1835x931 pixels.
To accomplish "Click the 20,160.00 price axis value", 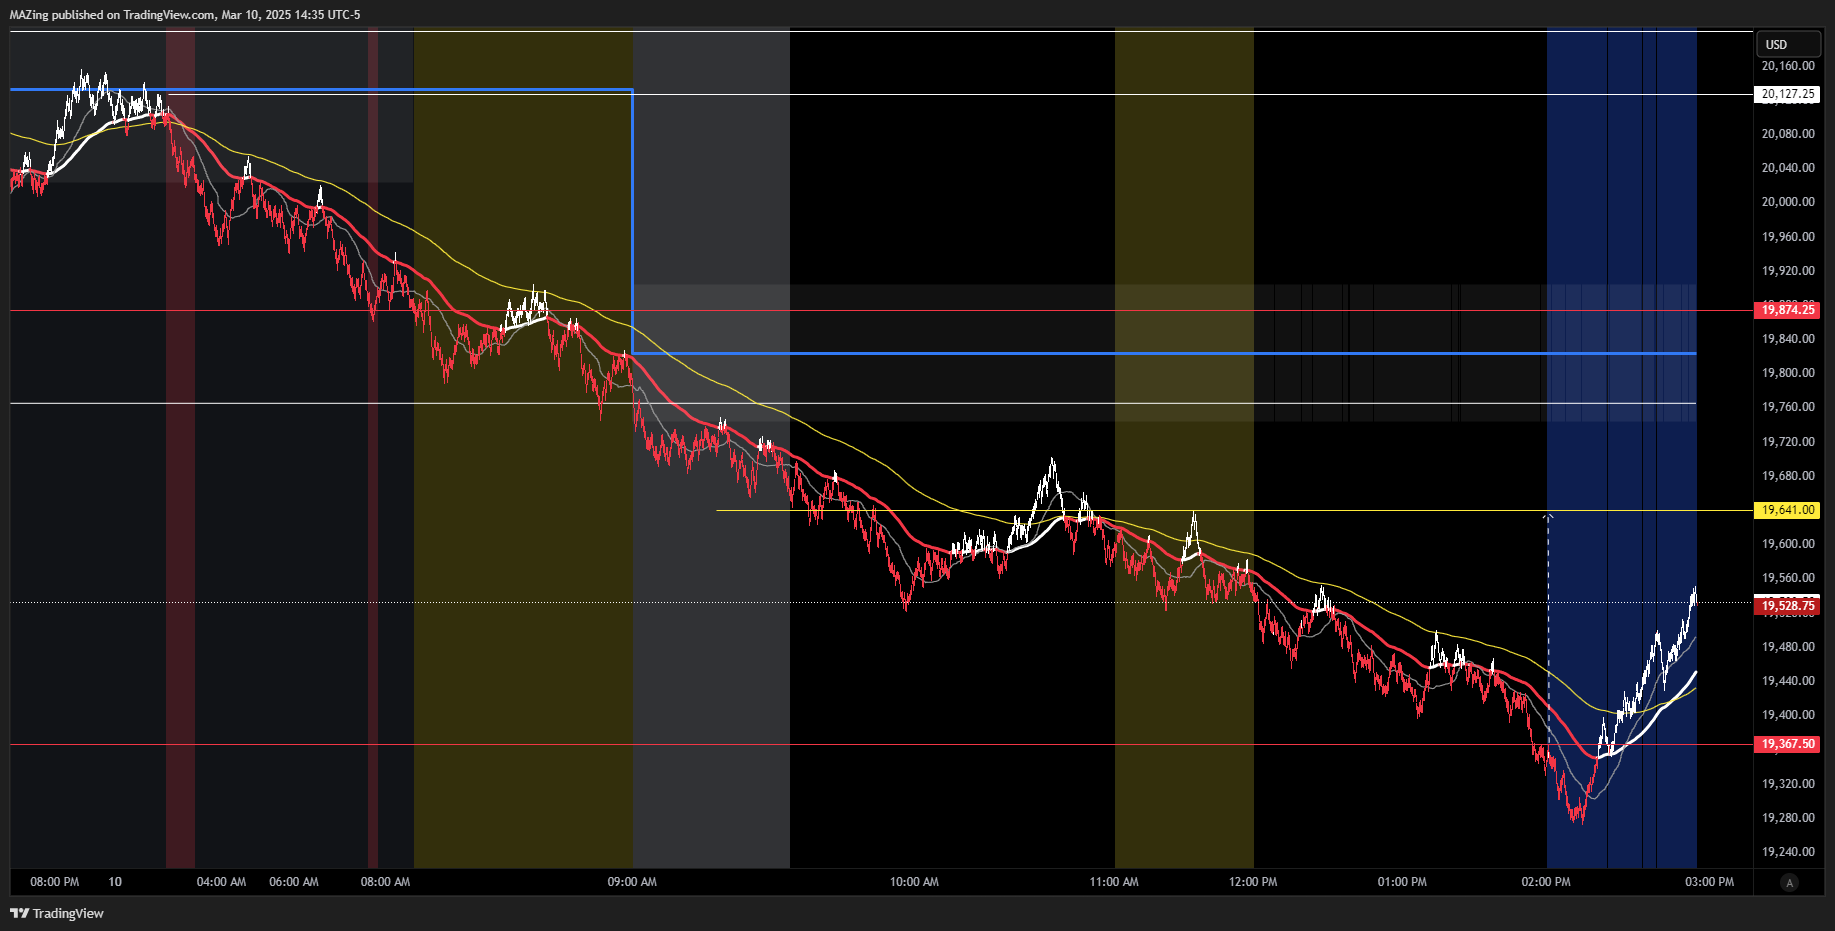I will (1788, 66).
